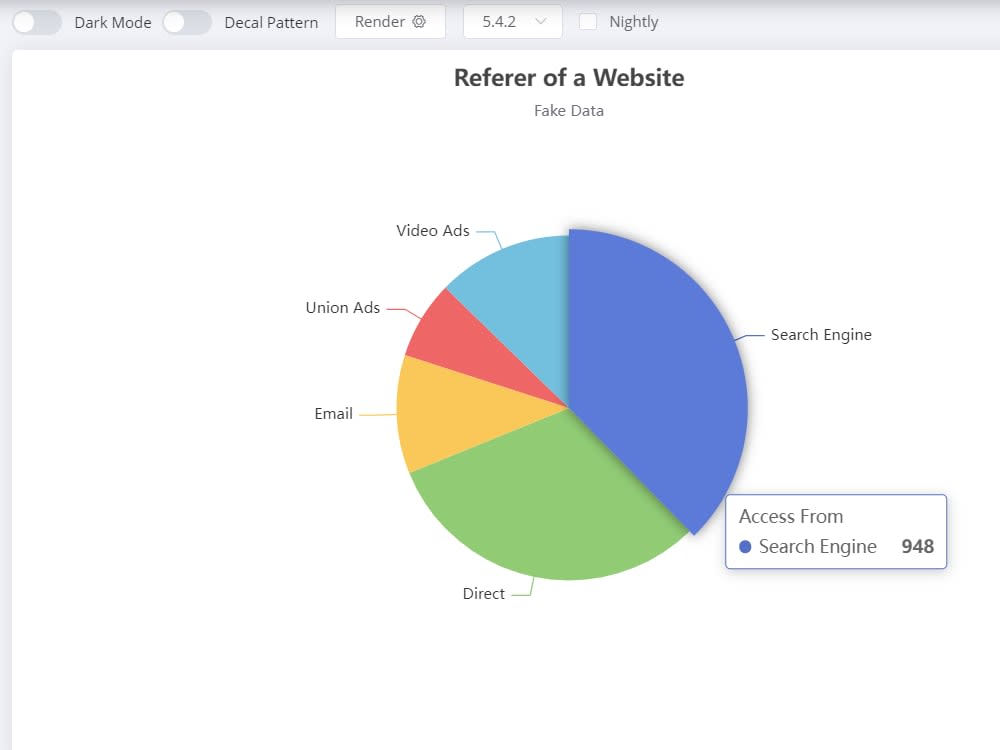This screenshot has width=1000, height=750.
Task: Click the Video Ads label
Action: pyautogui.click(x=433, y=230)
